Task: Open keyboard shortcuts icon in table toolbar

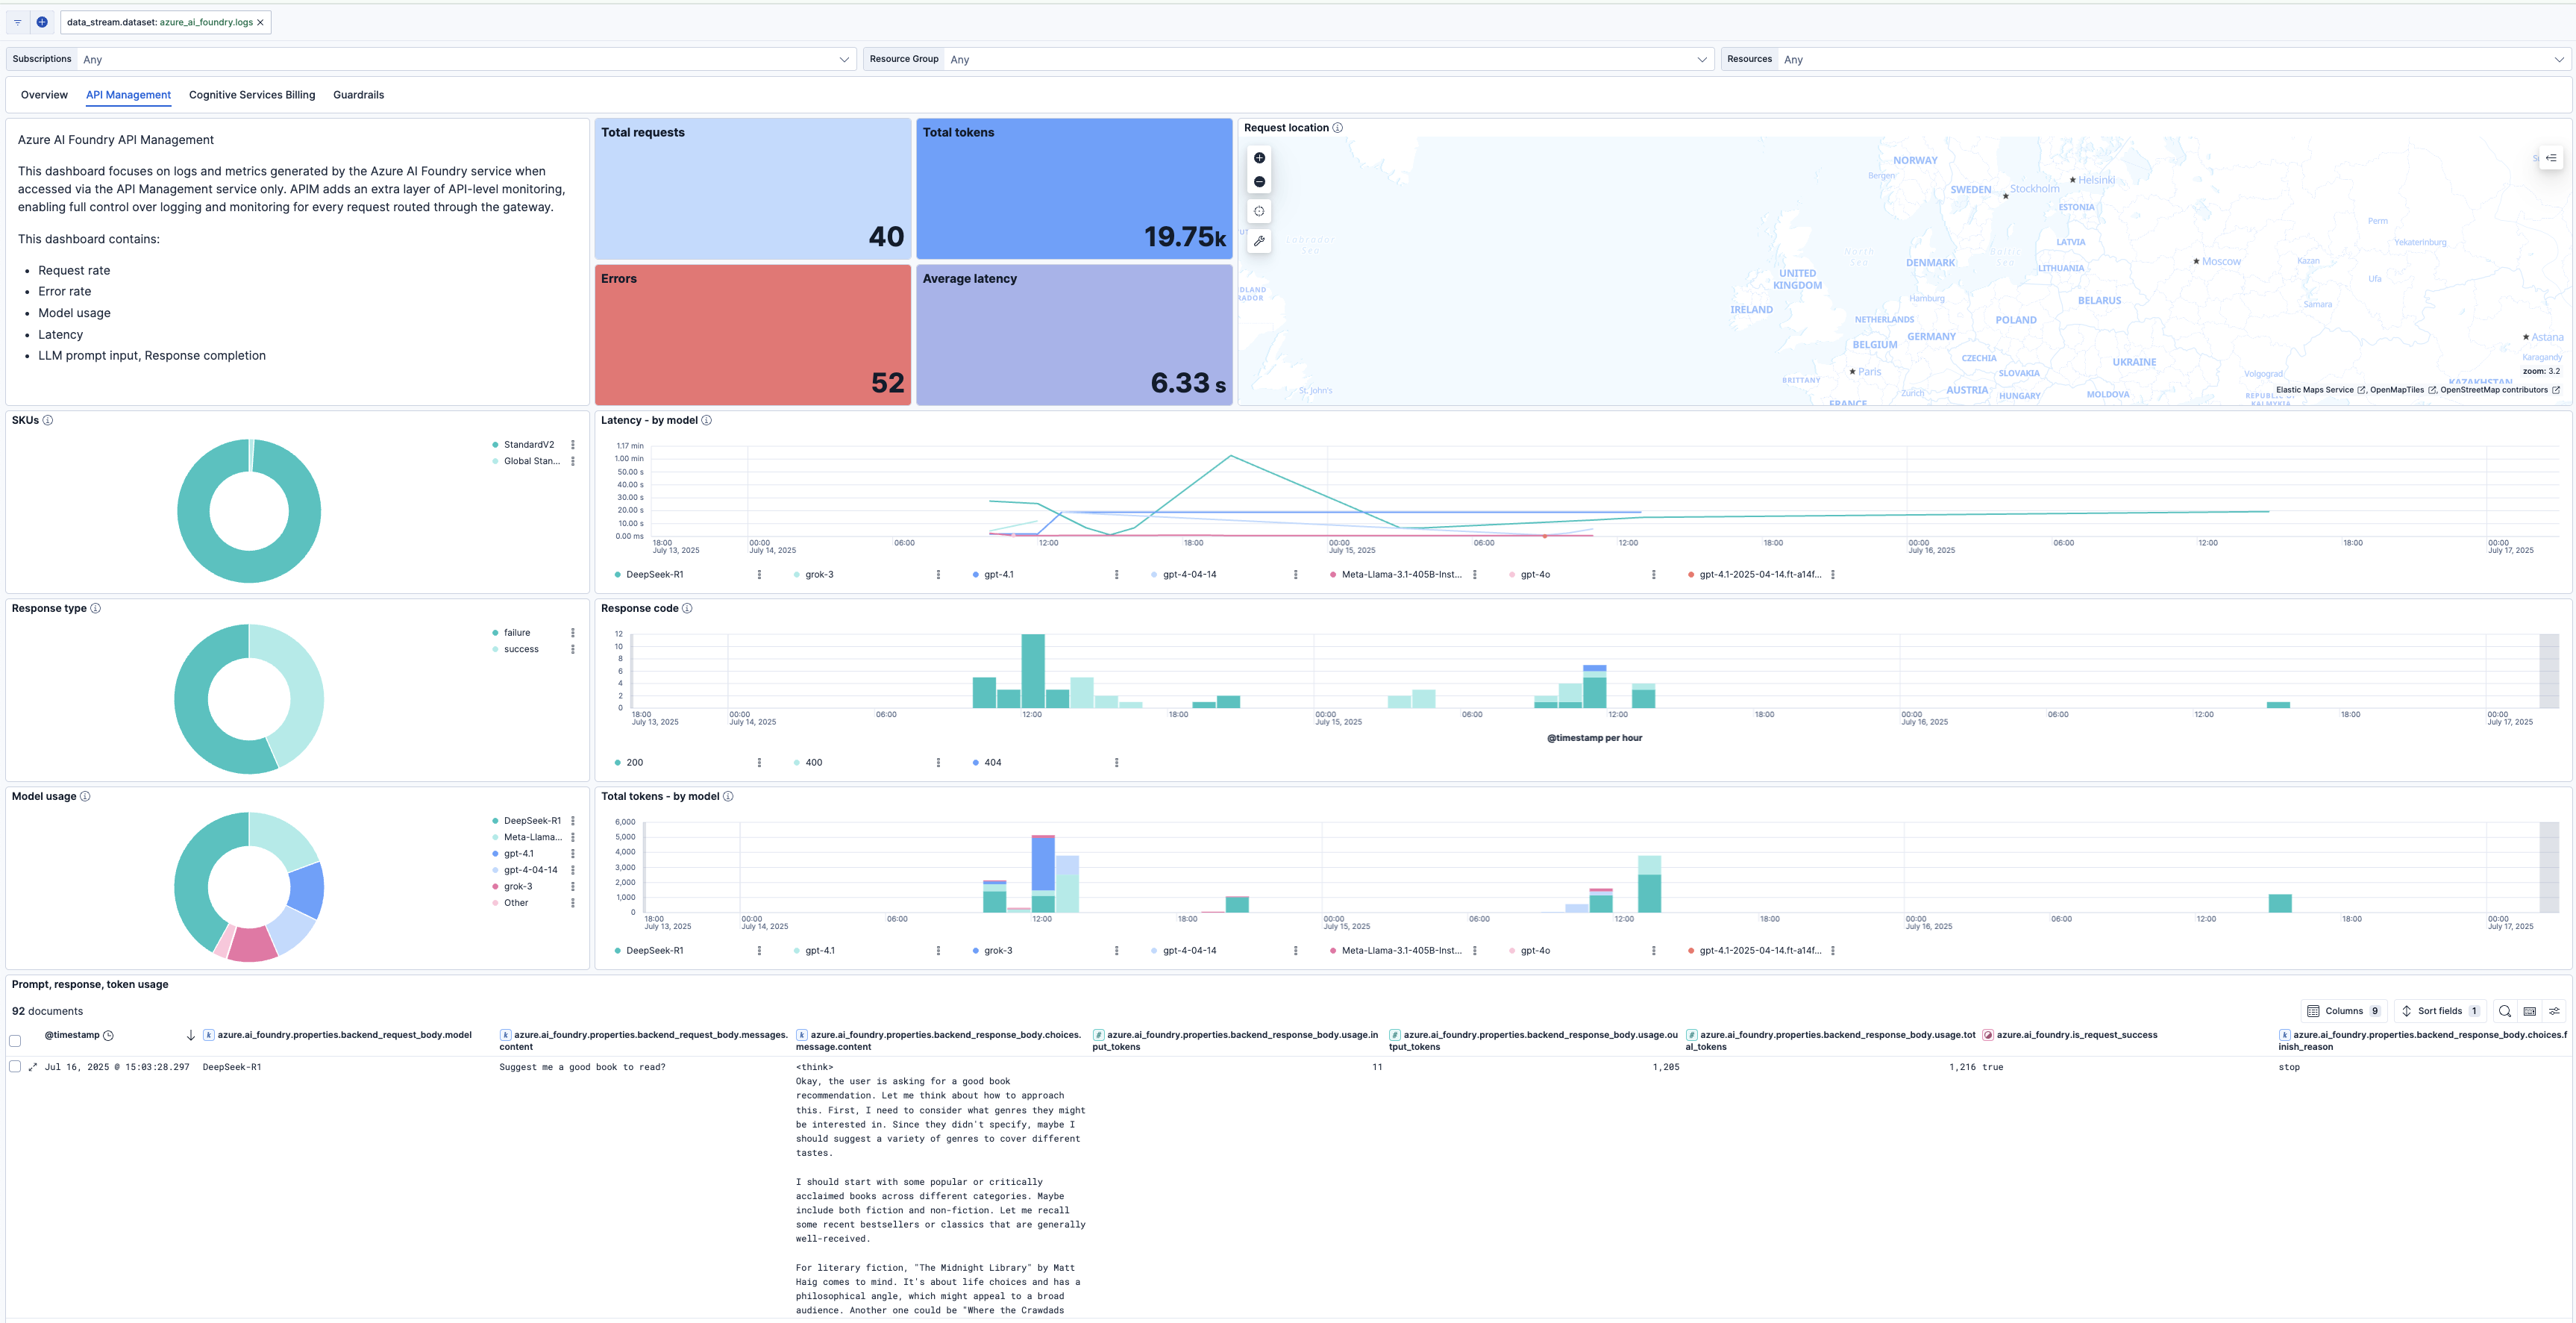Action: [x=2529, y=1011]
